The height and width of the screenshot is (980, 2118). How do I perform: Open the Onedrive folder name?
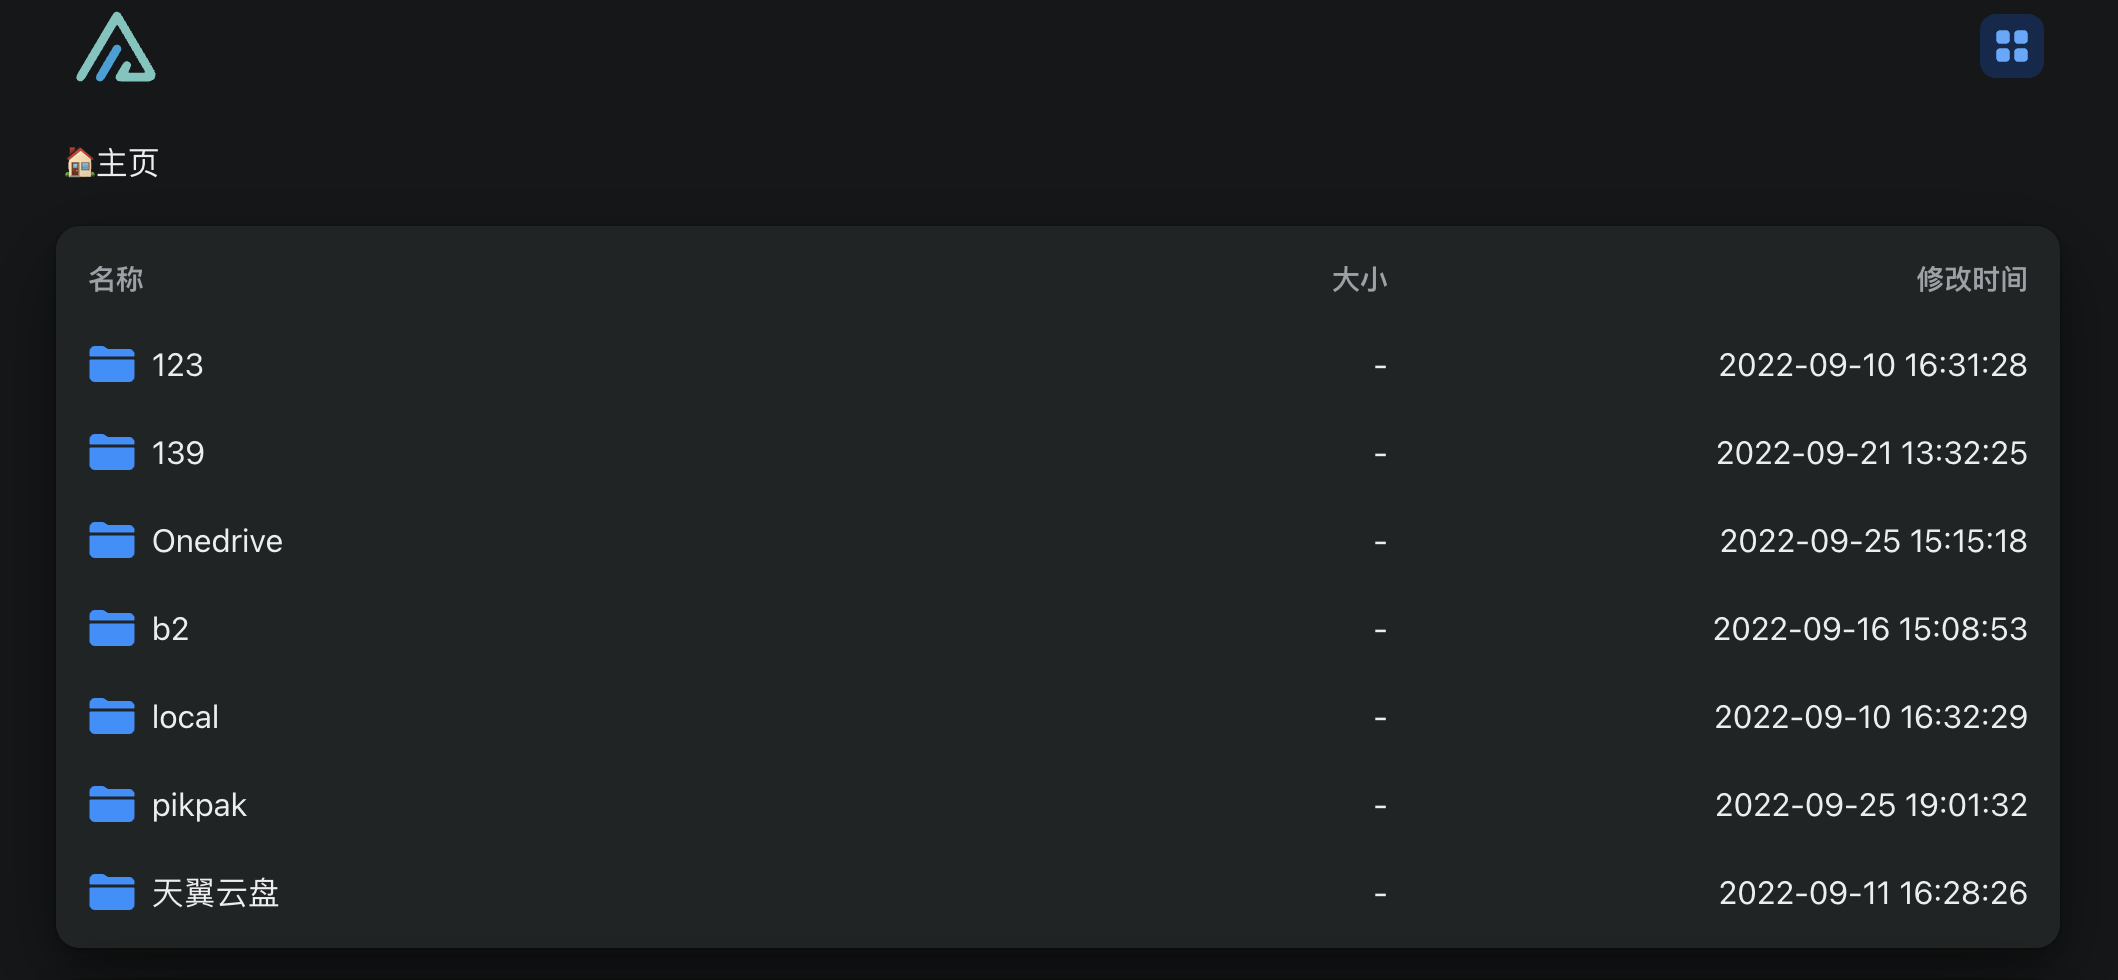pyautogui.click(x=217, y=541)
